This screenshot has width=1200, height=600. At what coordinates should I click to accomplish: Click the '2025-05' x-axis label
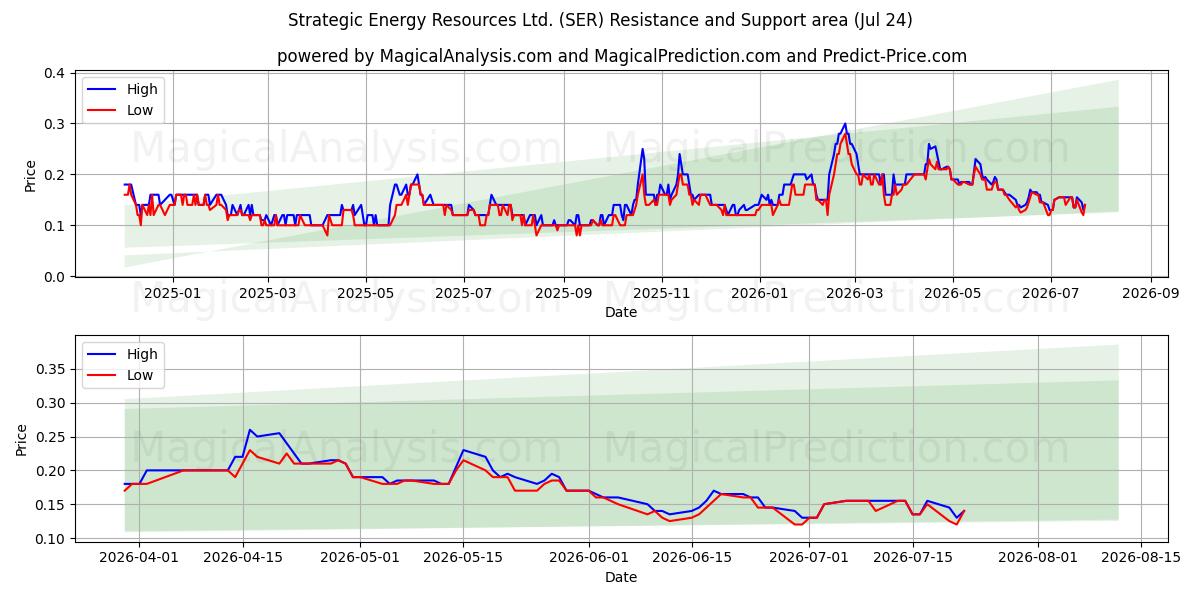[365, 295]
